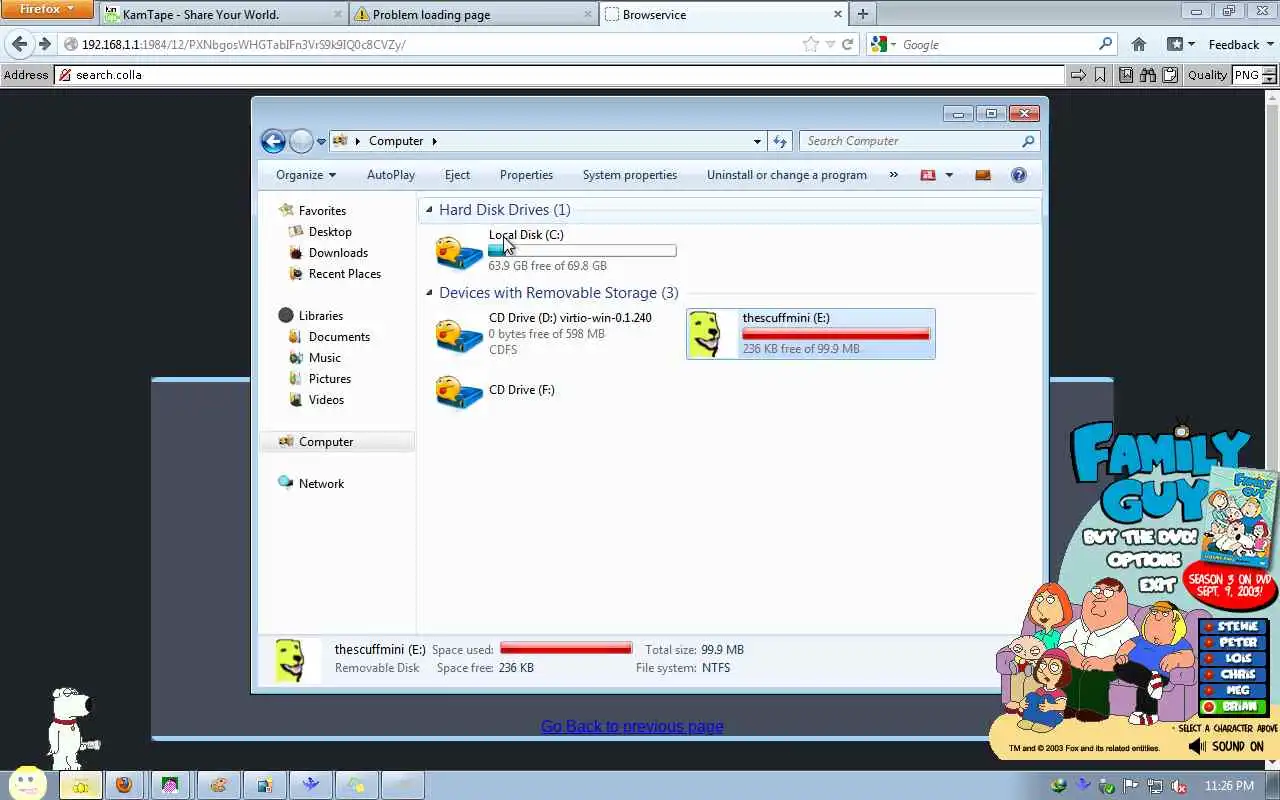This screenshot has height=800, width=1280.
Task: Click the Go arrow next to Address field
Action: [1078, 75]
